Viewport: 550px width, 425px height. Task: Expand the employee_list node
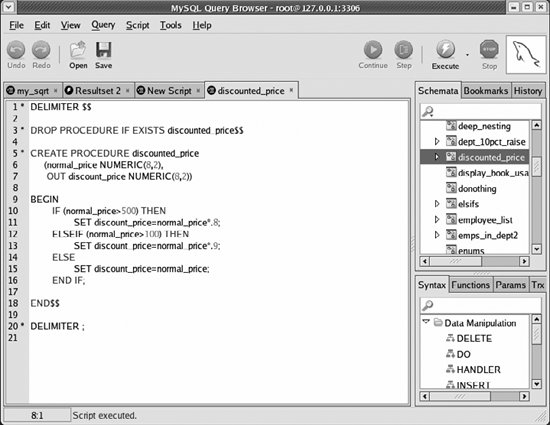point(437,219)
